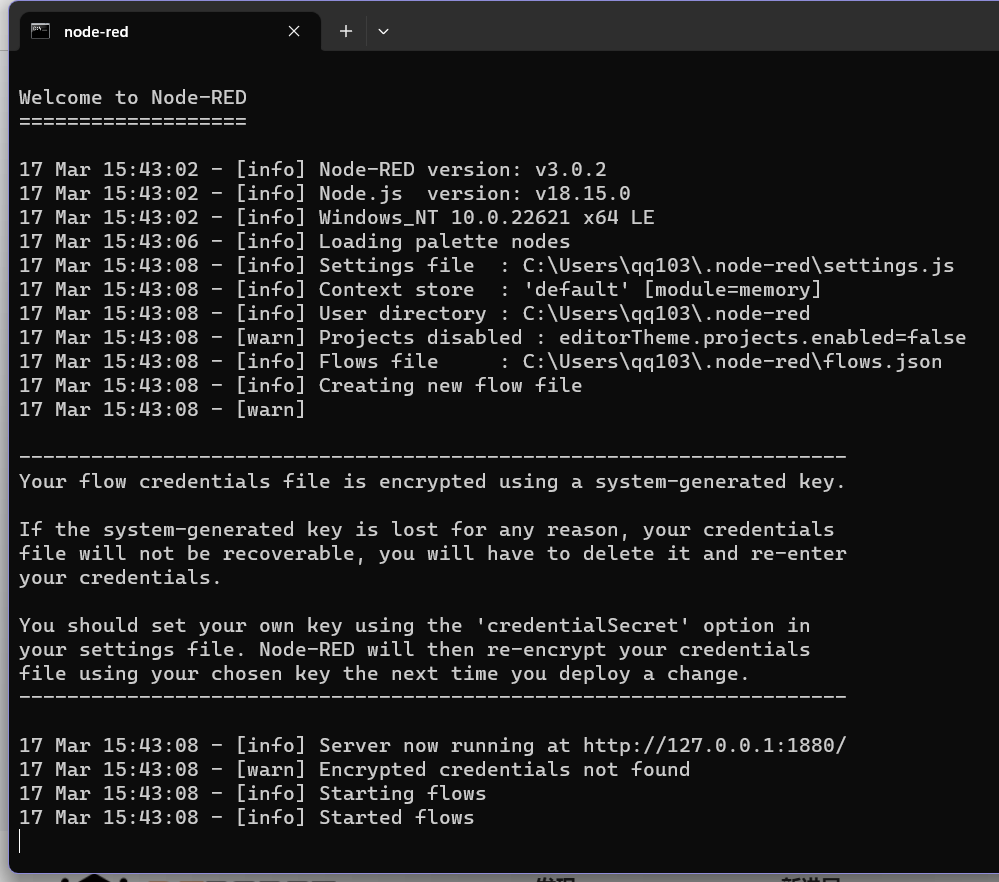The height and width of the screenshot is (882, 999).
Task: Click the Starting flows log line
Action: 252,794
